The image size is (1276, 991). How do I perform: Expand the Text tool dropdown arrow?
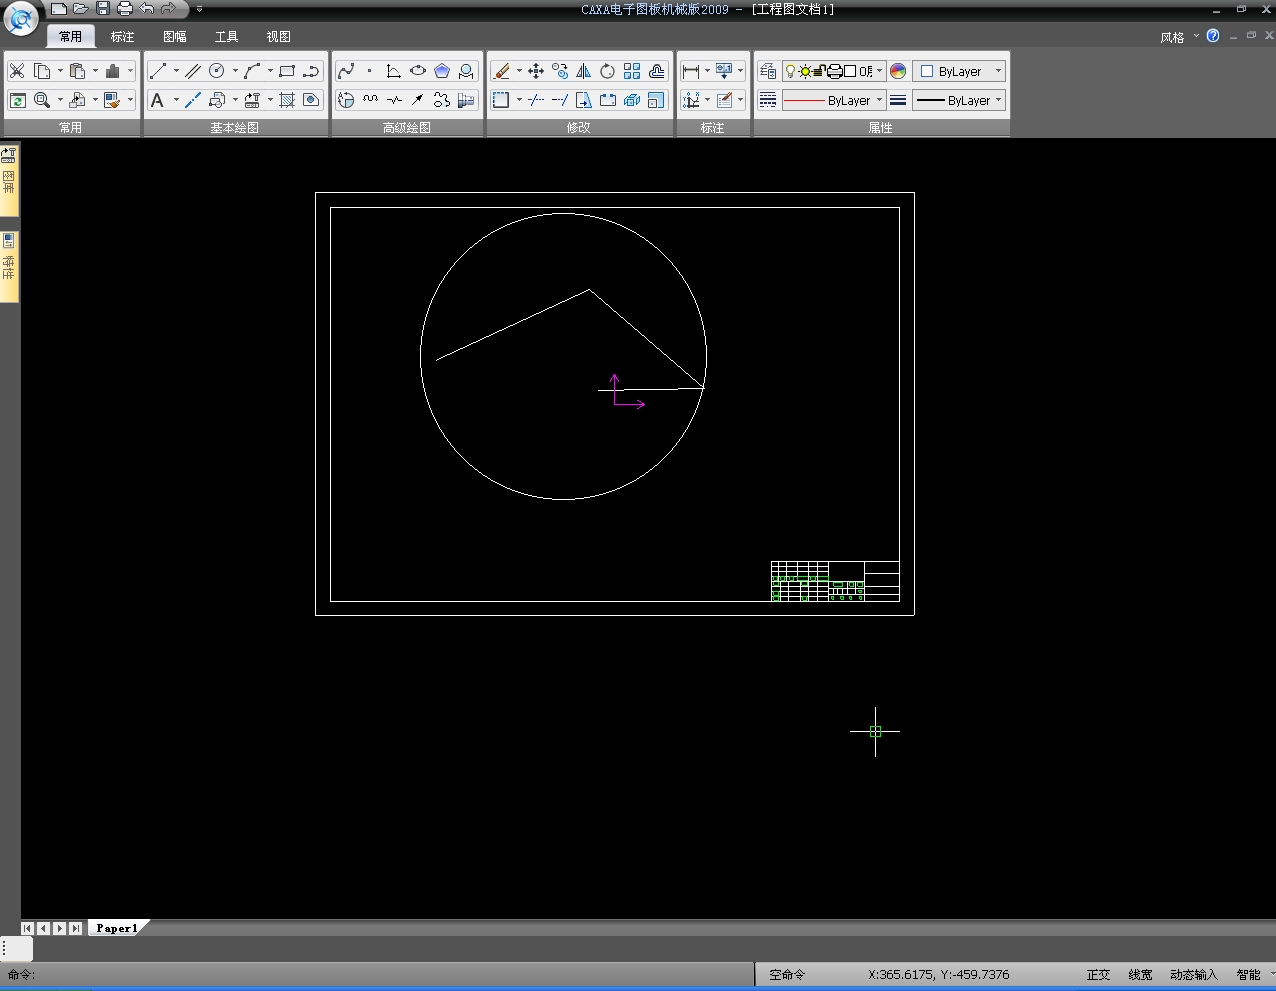[x=176, y=100]
